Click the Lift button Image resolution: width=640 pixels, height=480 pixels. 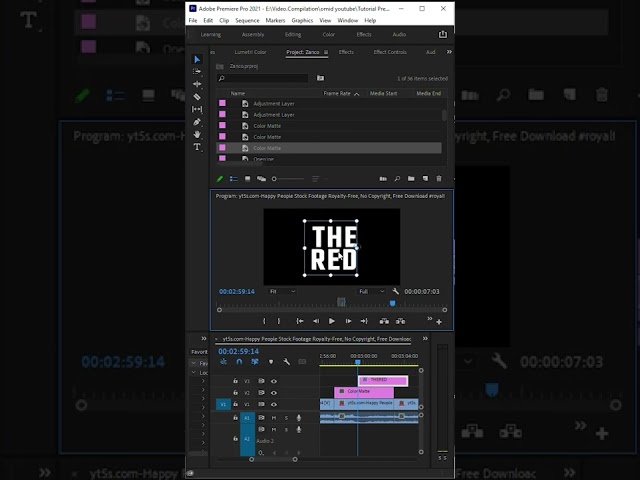(384, 321)
